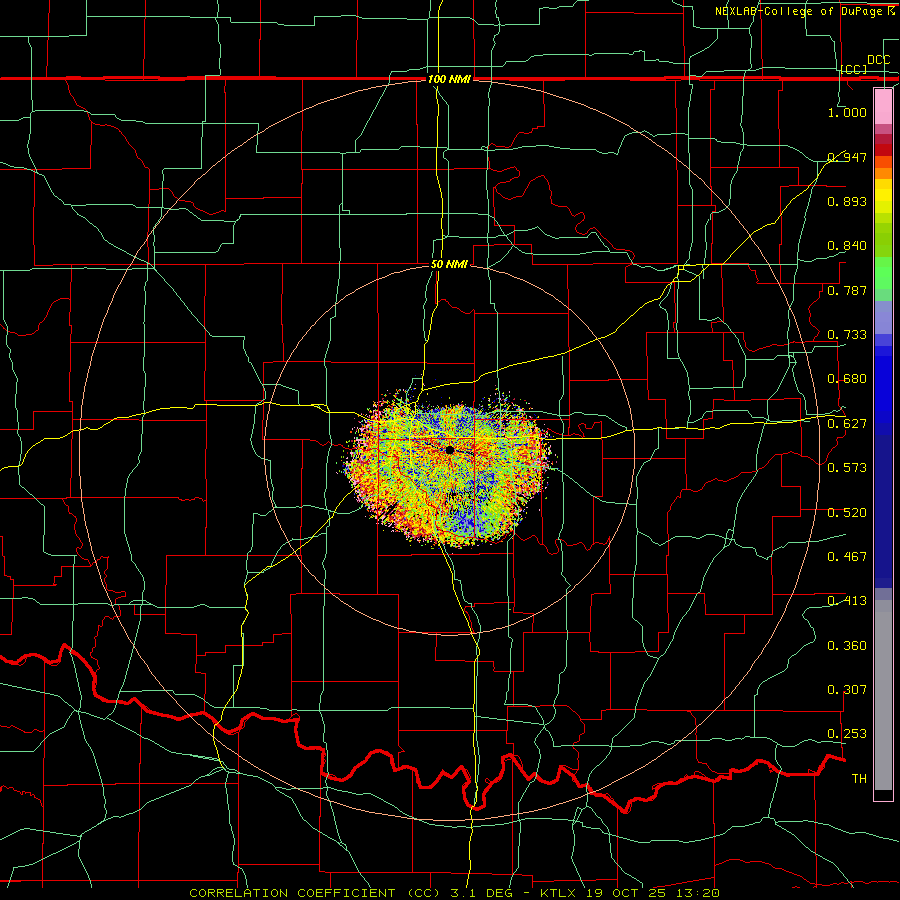This screenshot has width=900, height=900.
Task: Click the 0.467 legend value
Action: tap(847, 557)
